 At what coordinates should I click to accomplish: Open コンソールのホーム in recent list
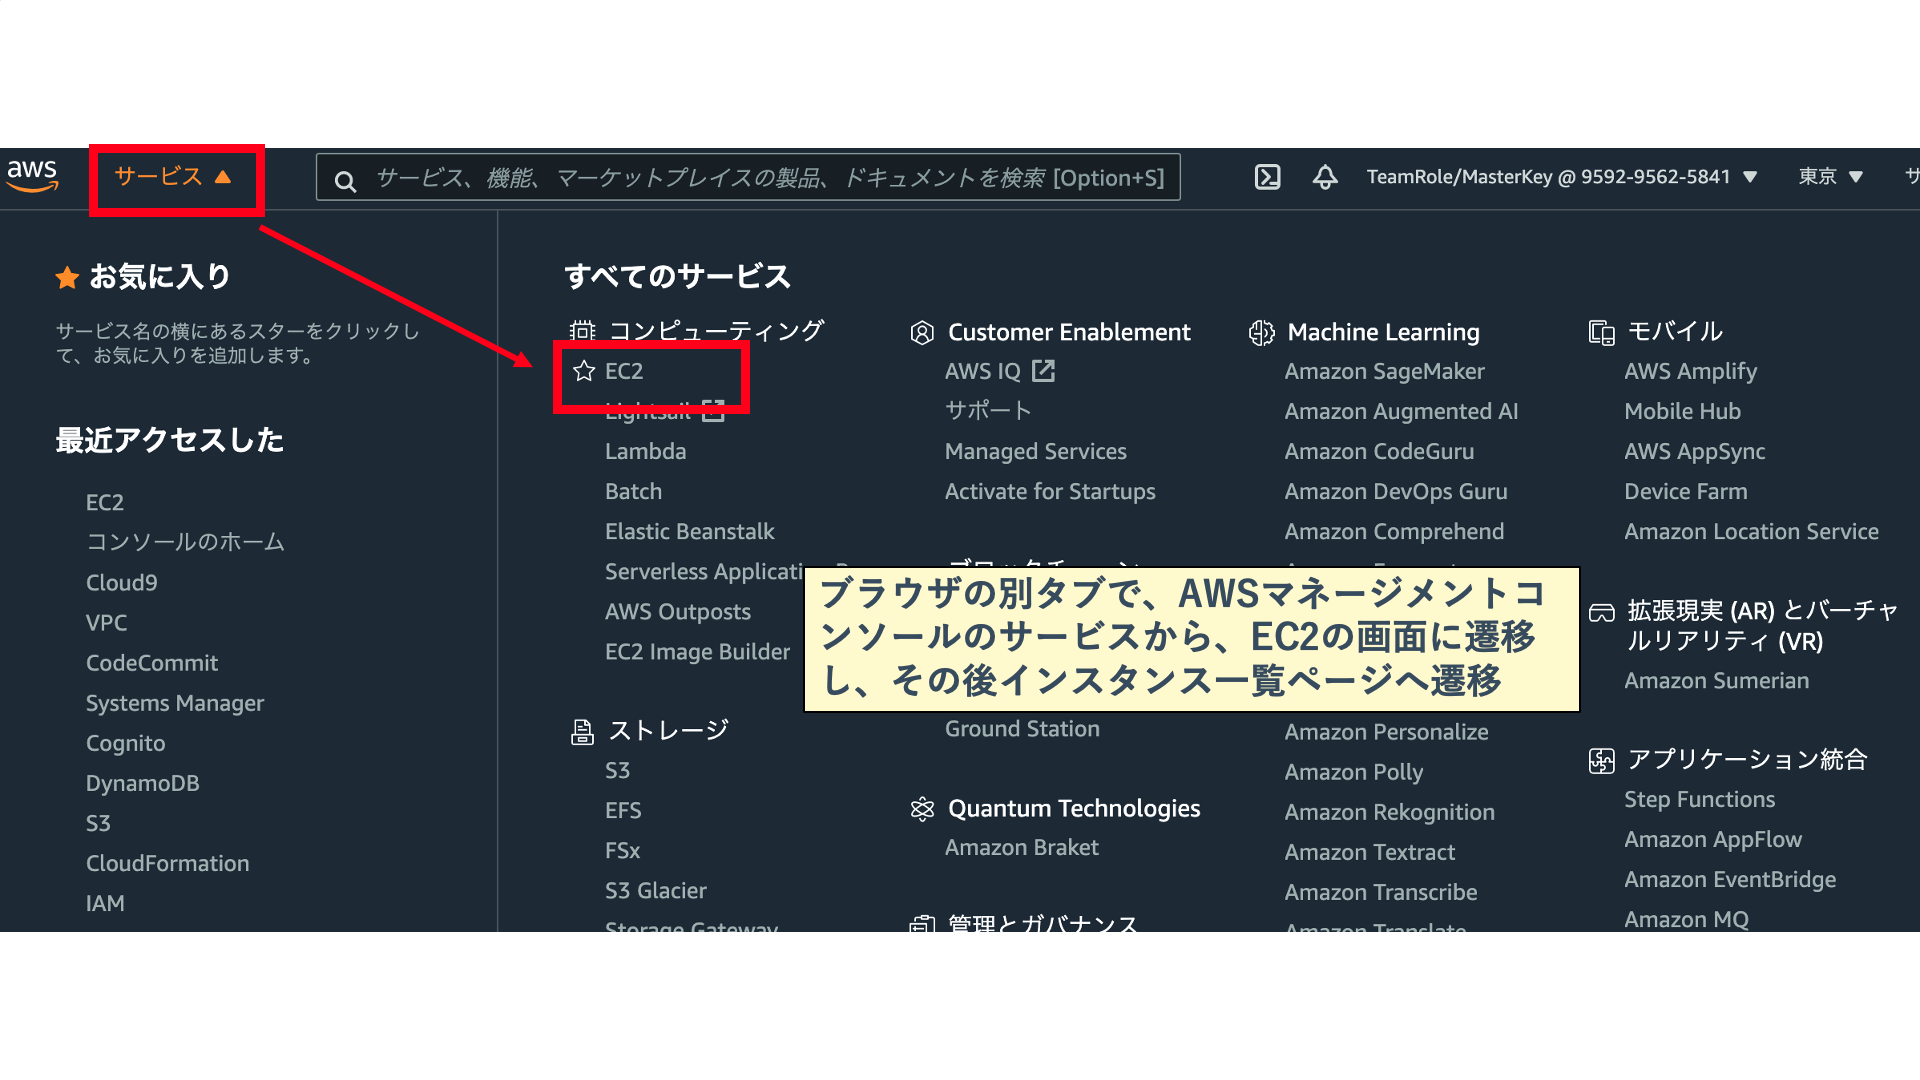click(x=185, y=542)
